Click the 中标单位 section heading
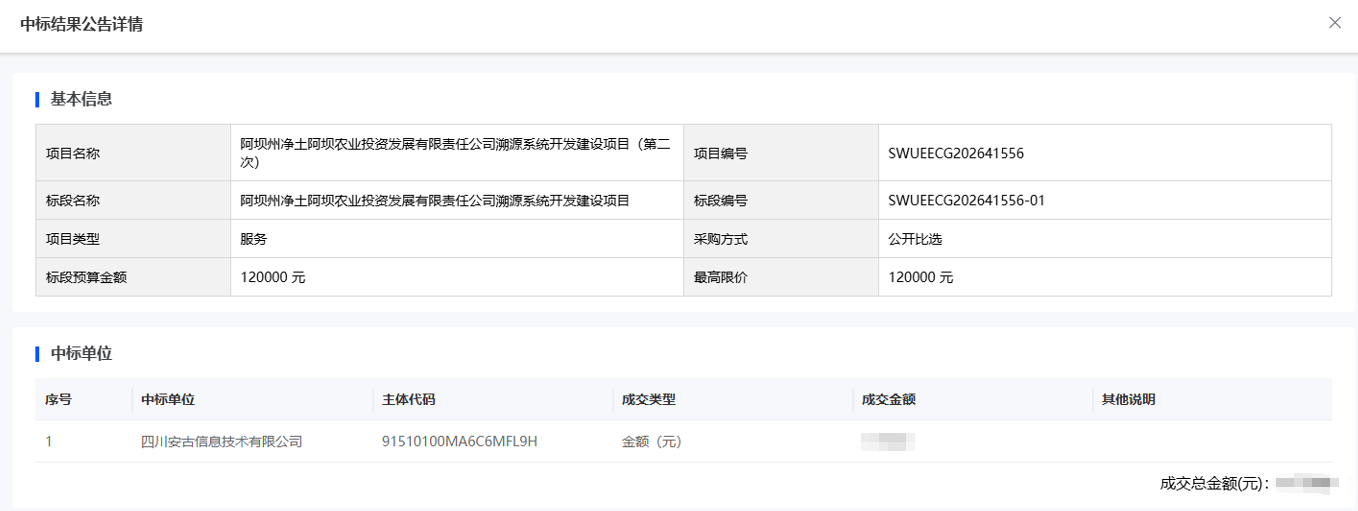This screenshot has width=1358, height=511. [x=81, y=353]
